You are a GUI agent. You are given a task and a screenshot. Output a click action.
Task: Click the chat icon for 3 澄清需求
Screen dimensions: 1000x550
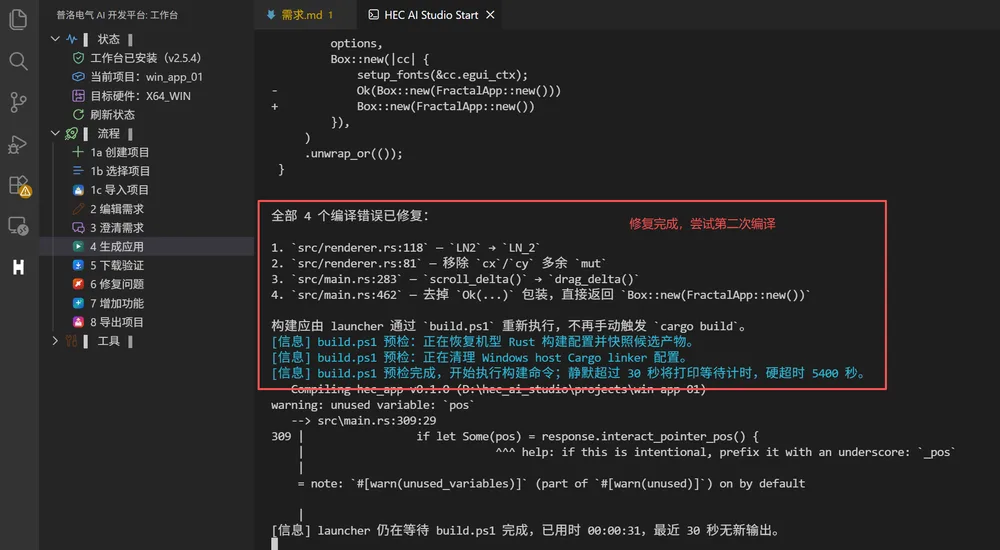(78, 228)
